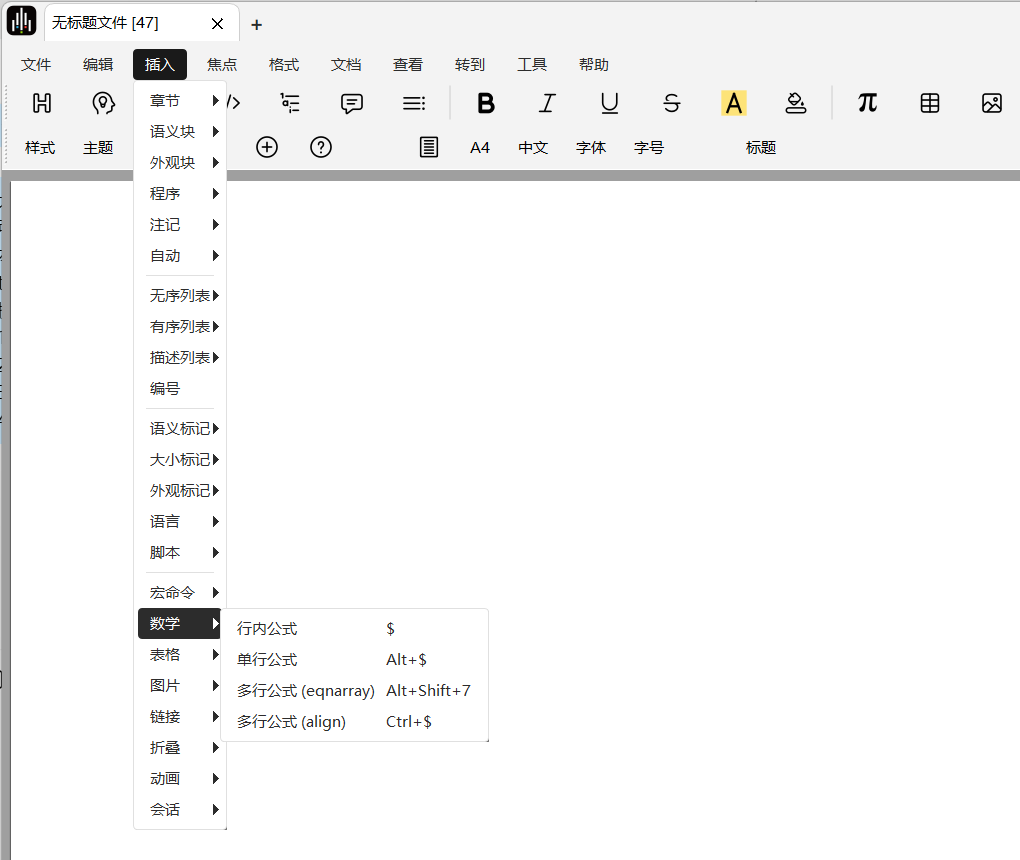Click the yellow highlight A icon

tap(734, 103)
